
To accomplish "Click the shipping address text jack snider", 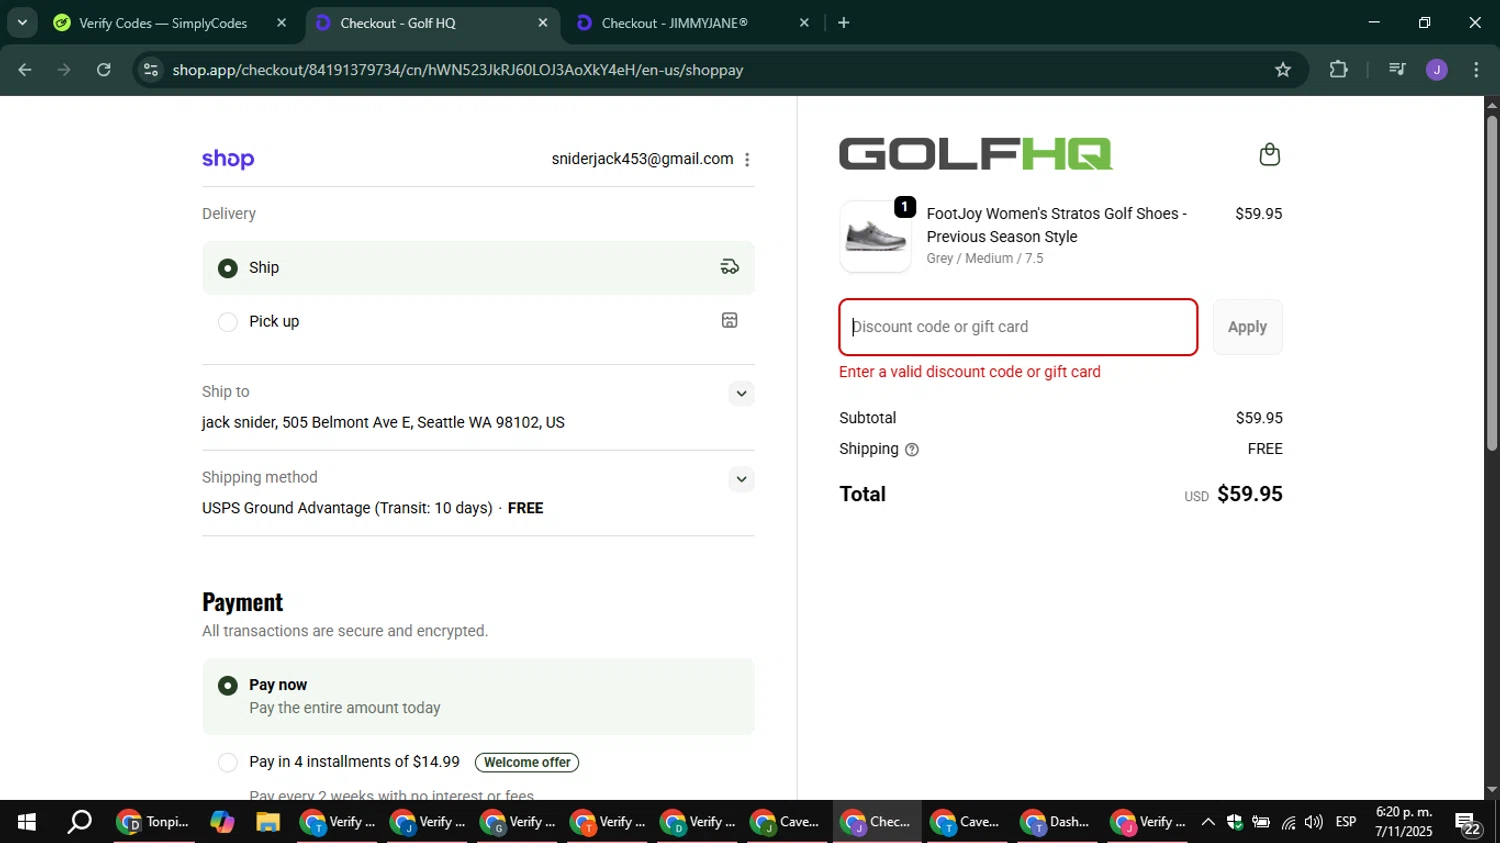I will pyautogui.click(x=383, y=423).
